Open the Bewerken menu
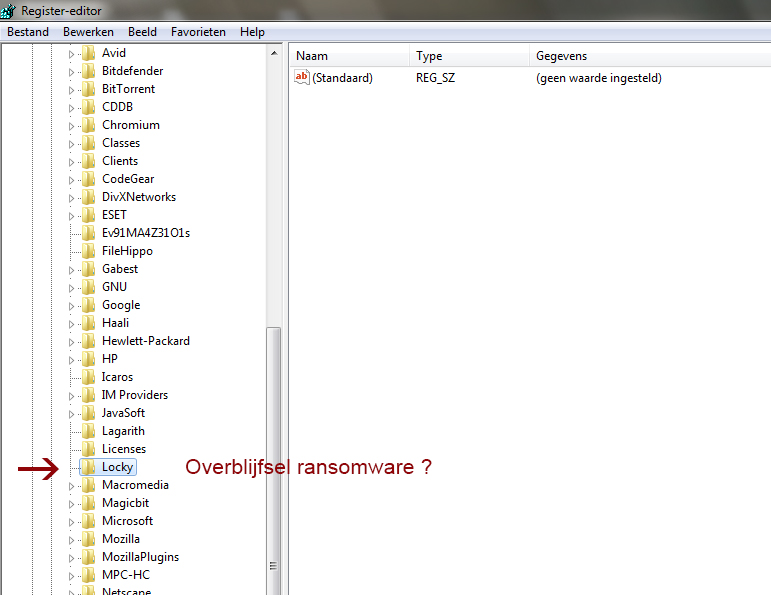Screen dimensions: 771x595 pos(89,32)
